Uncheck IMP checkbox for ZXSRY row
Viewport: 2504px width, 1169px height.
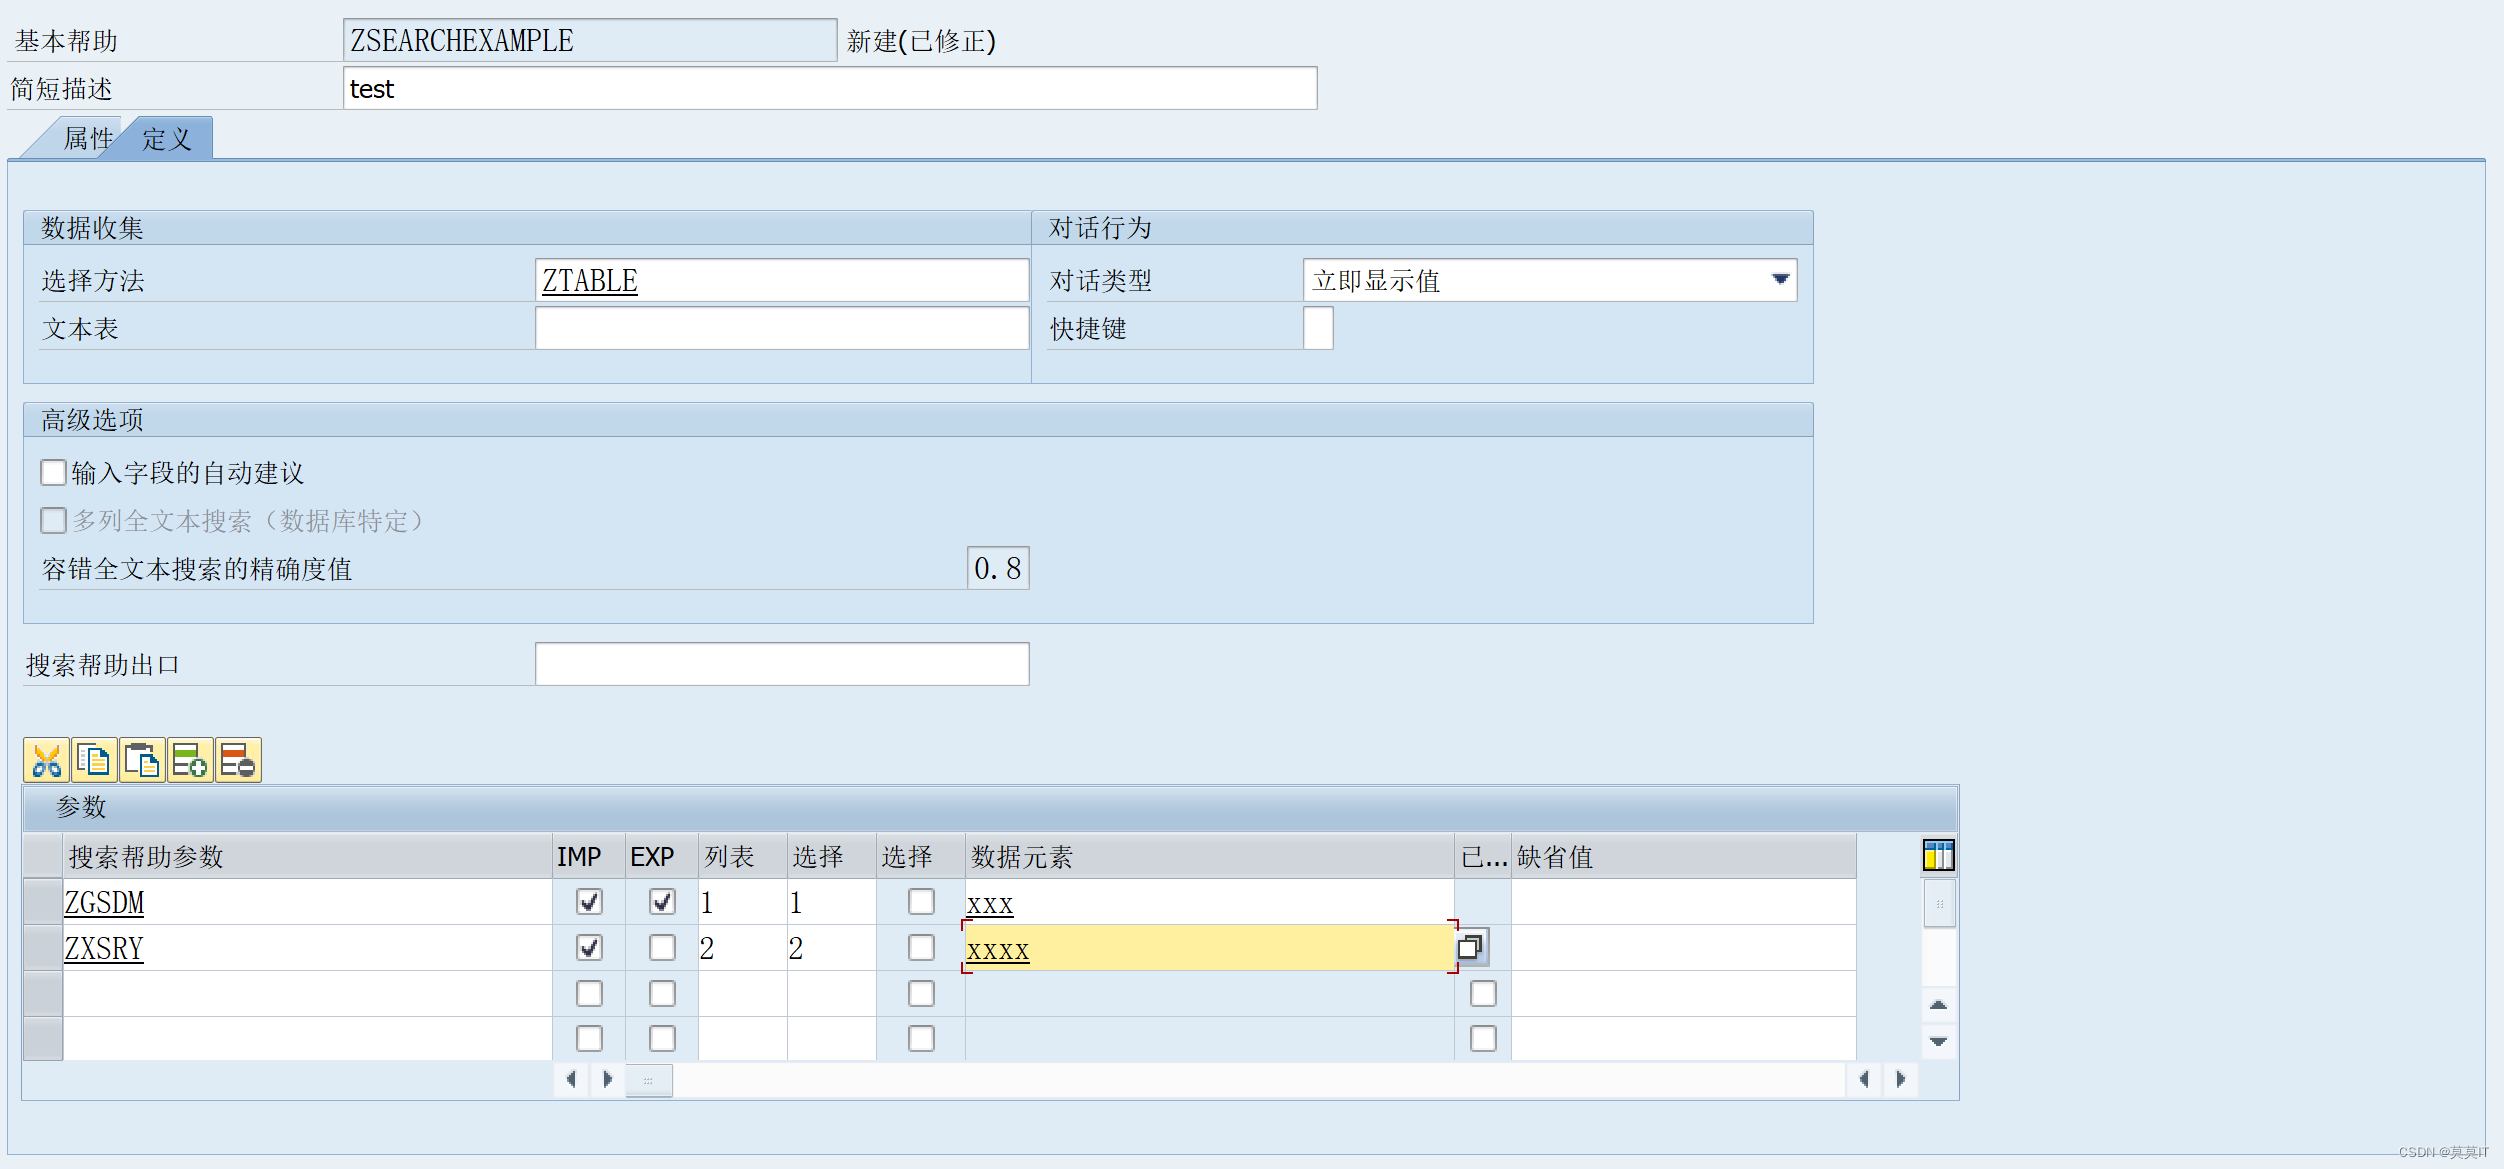[x=589, y=948]
